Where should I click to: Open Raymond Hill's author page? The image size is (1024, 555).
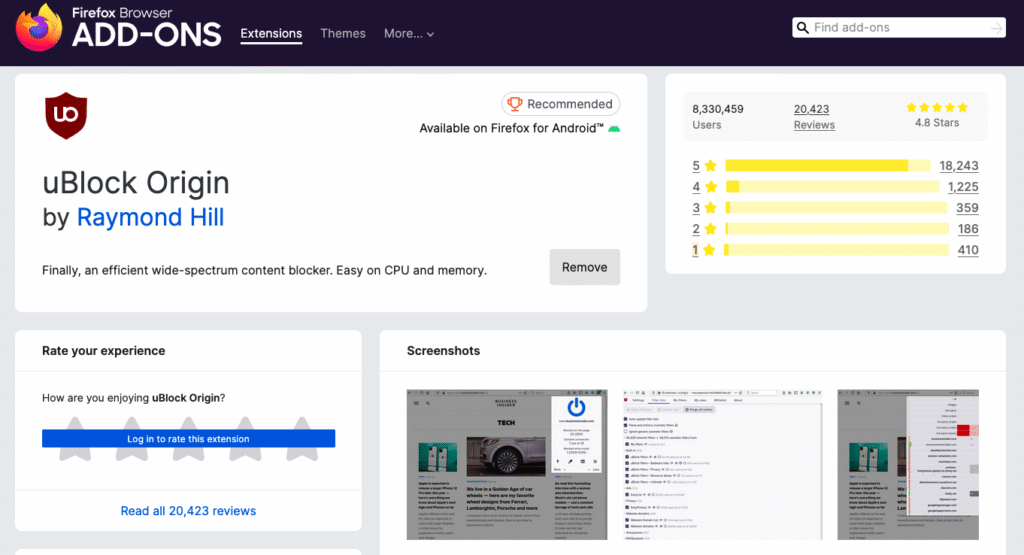(x=150, y=217)
